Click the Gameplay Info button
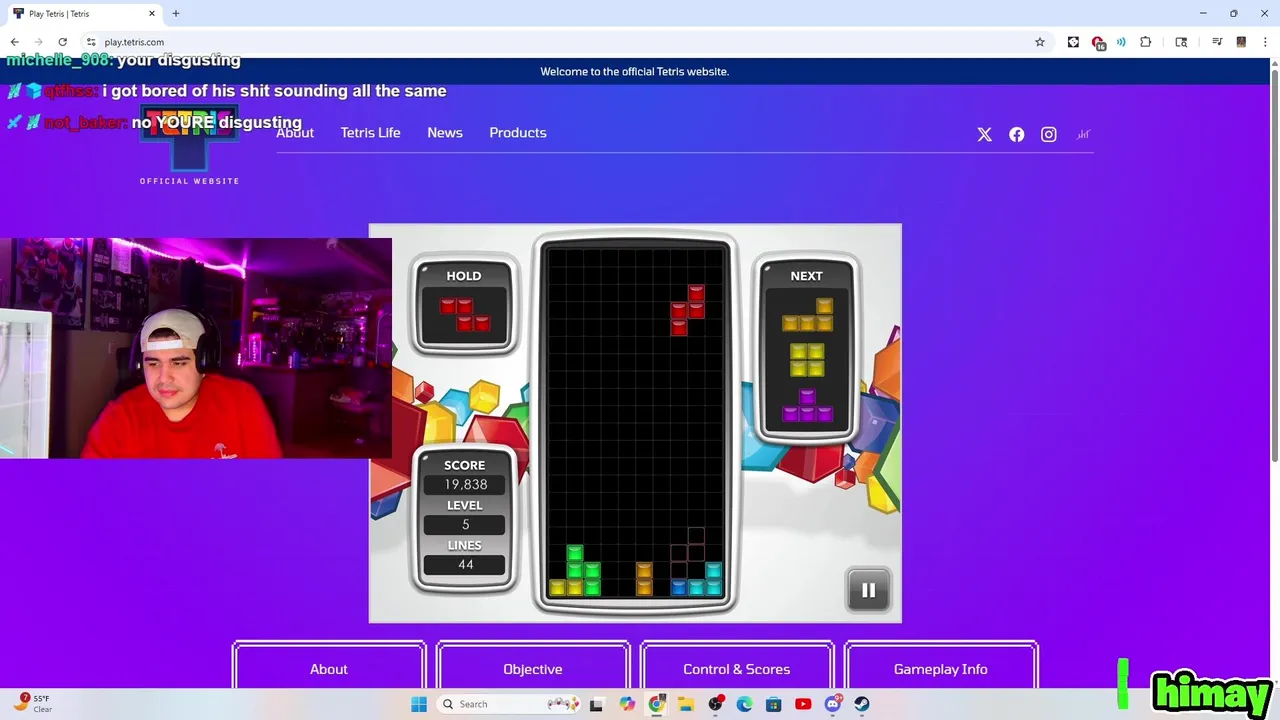This screenshot has width=1280, height=720. 941,668
